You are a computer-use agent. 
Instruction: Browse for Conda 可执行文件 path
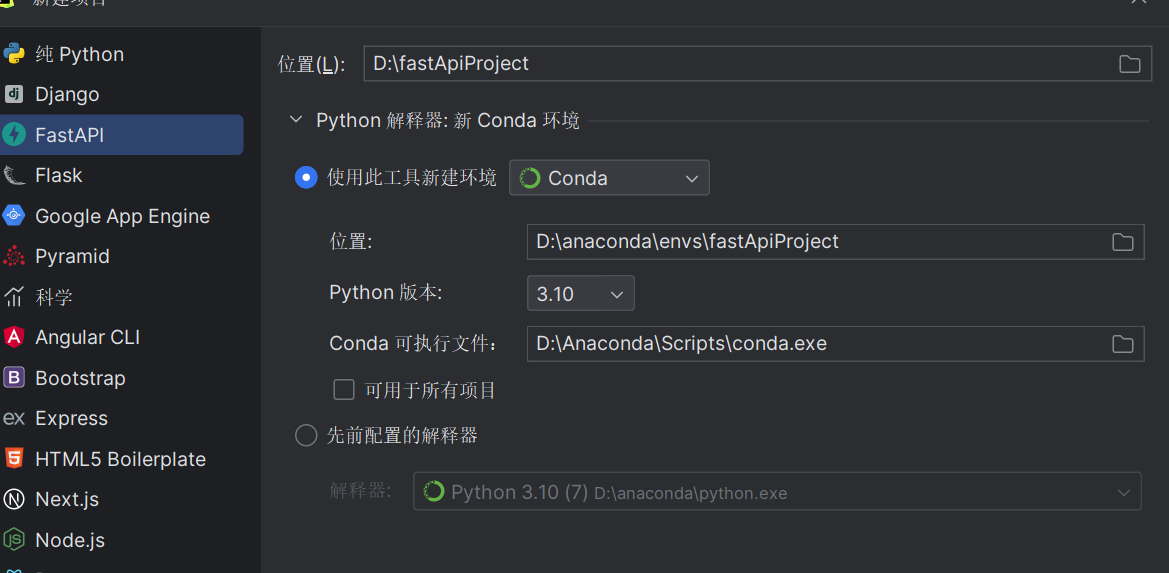point(1122,344)
